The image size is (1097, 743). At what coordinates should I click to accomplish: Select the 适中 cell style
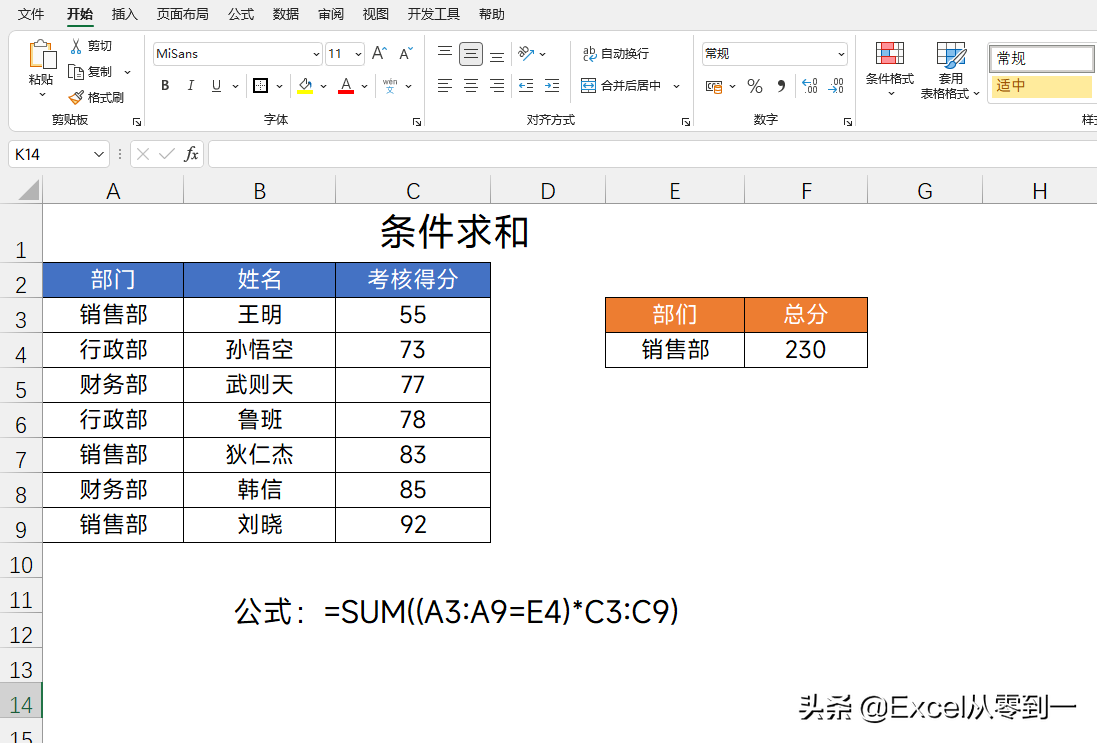pos(1042,86)
